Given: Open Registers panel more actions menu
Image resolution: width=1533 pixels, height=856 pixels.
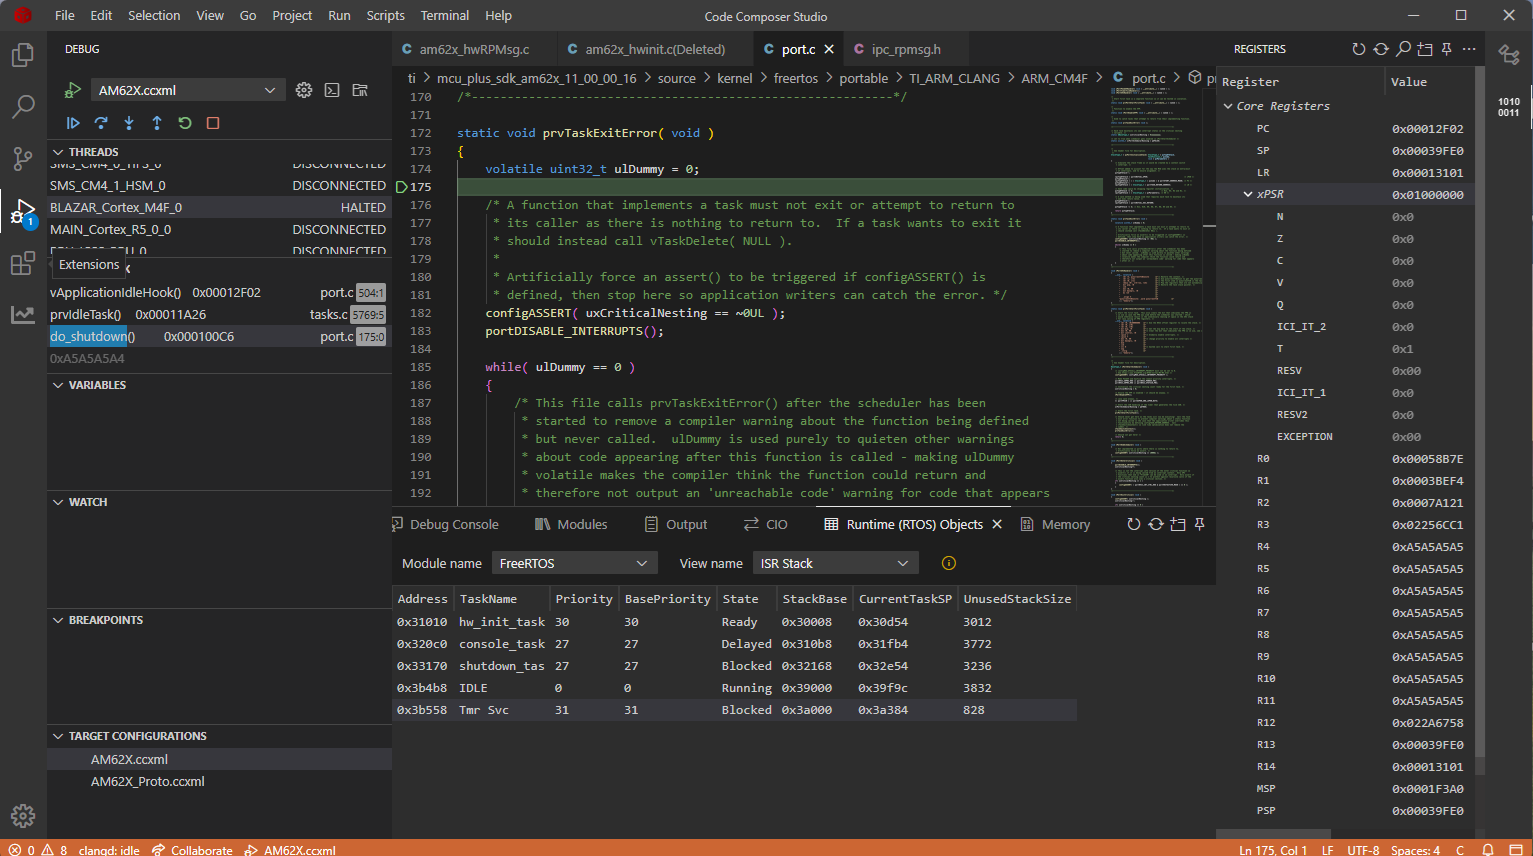Looking at the screenshot, I should 1469,49.
